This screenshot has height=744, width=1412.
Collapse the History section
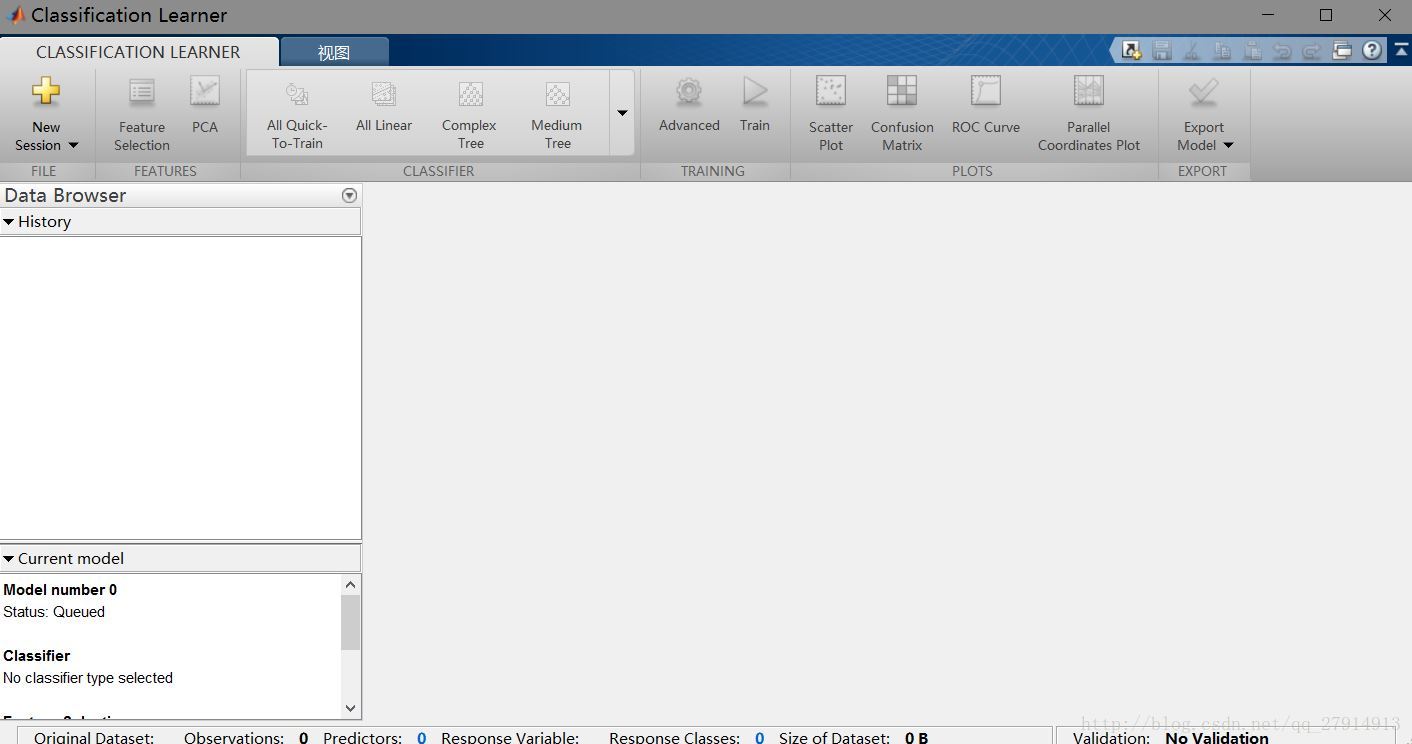click(9, 222)
